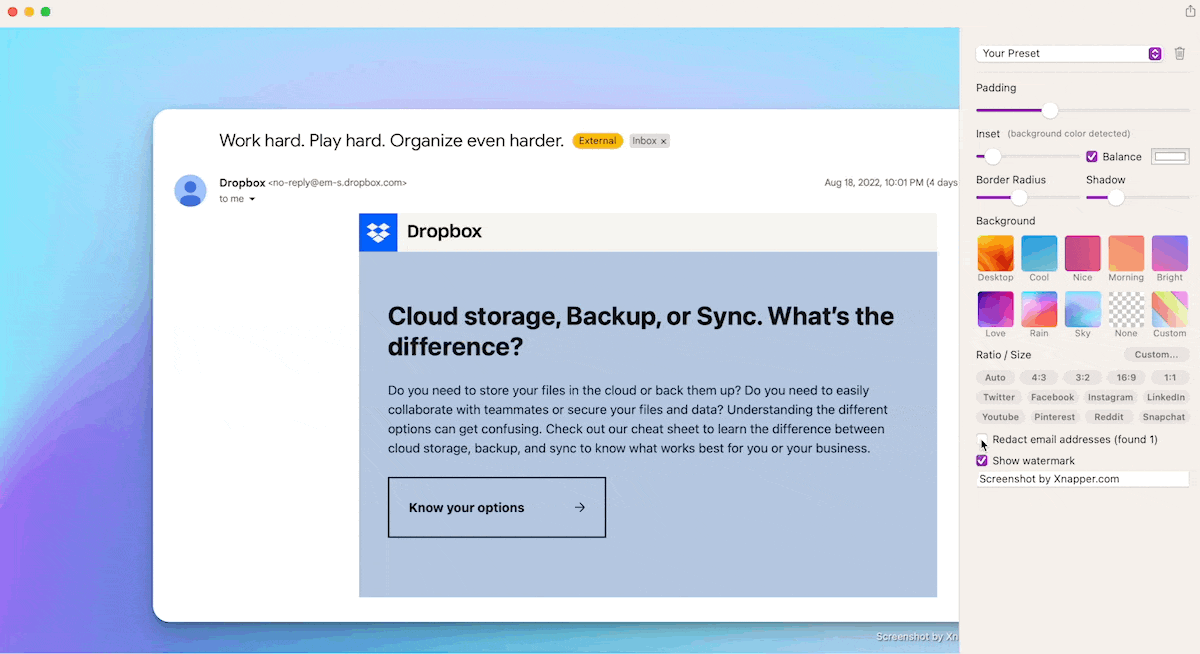Remove the Inbox label with its x

663,141
